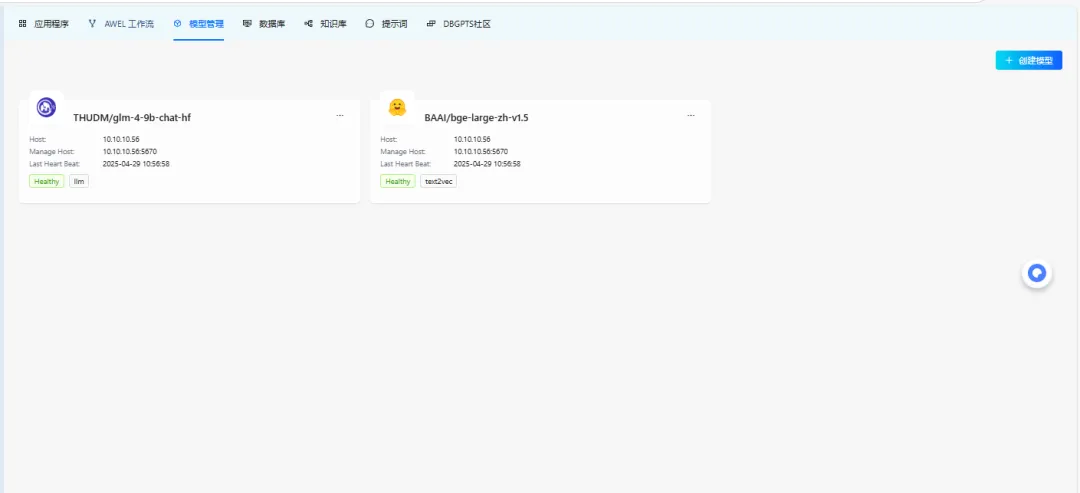Select the 模型管理 tab
The image size is (1080, 493).
pos(199,23)
